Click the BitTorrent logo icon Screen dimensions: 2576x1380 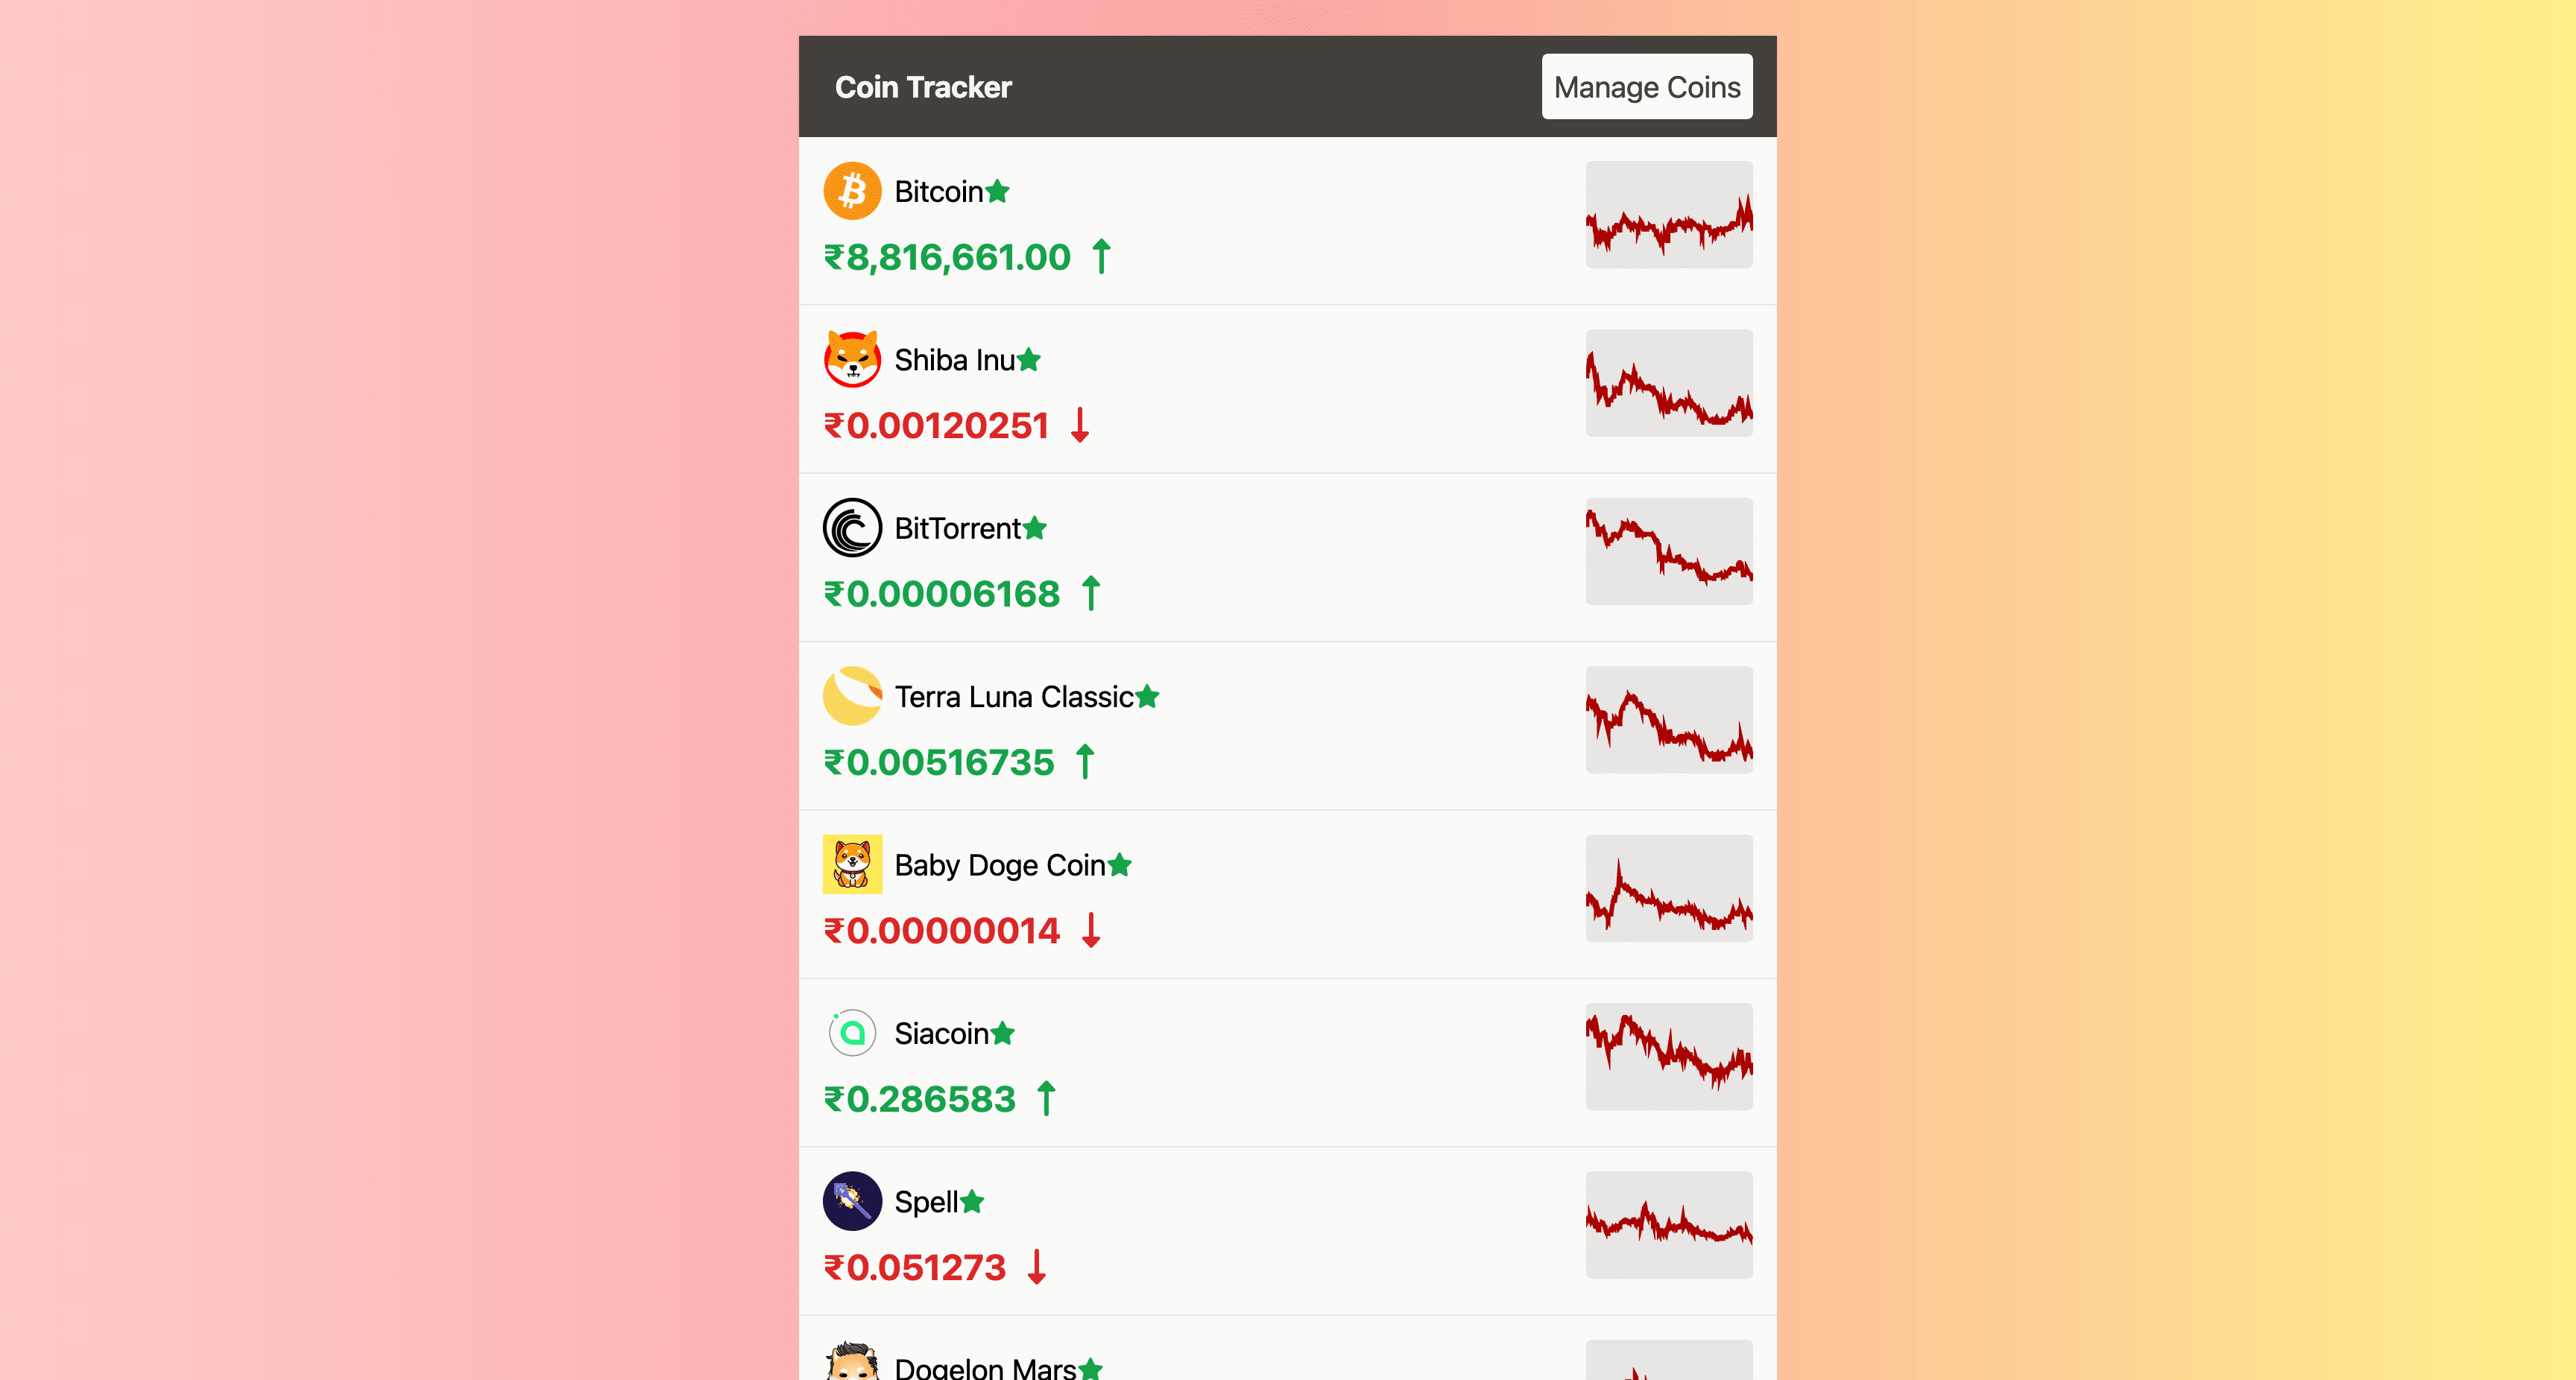tap(852, 528)
